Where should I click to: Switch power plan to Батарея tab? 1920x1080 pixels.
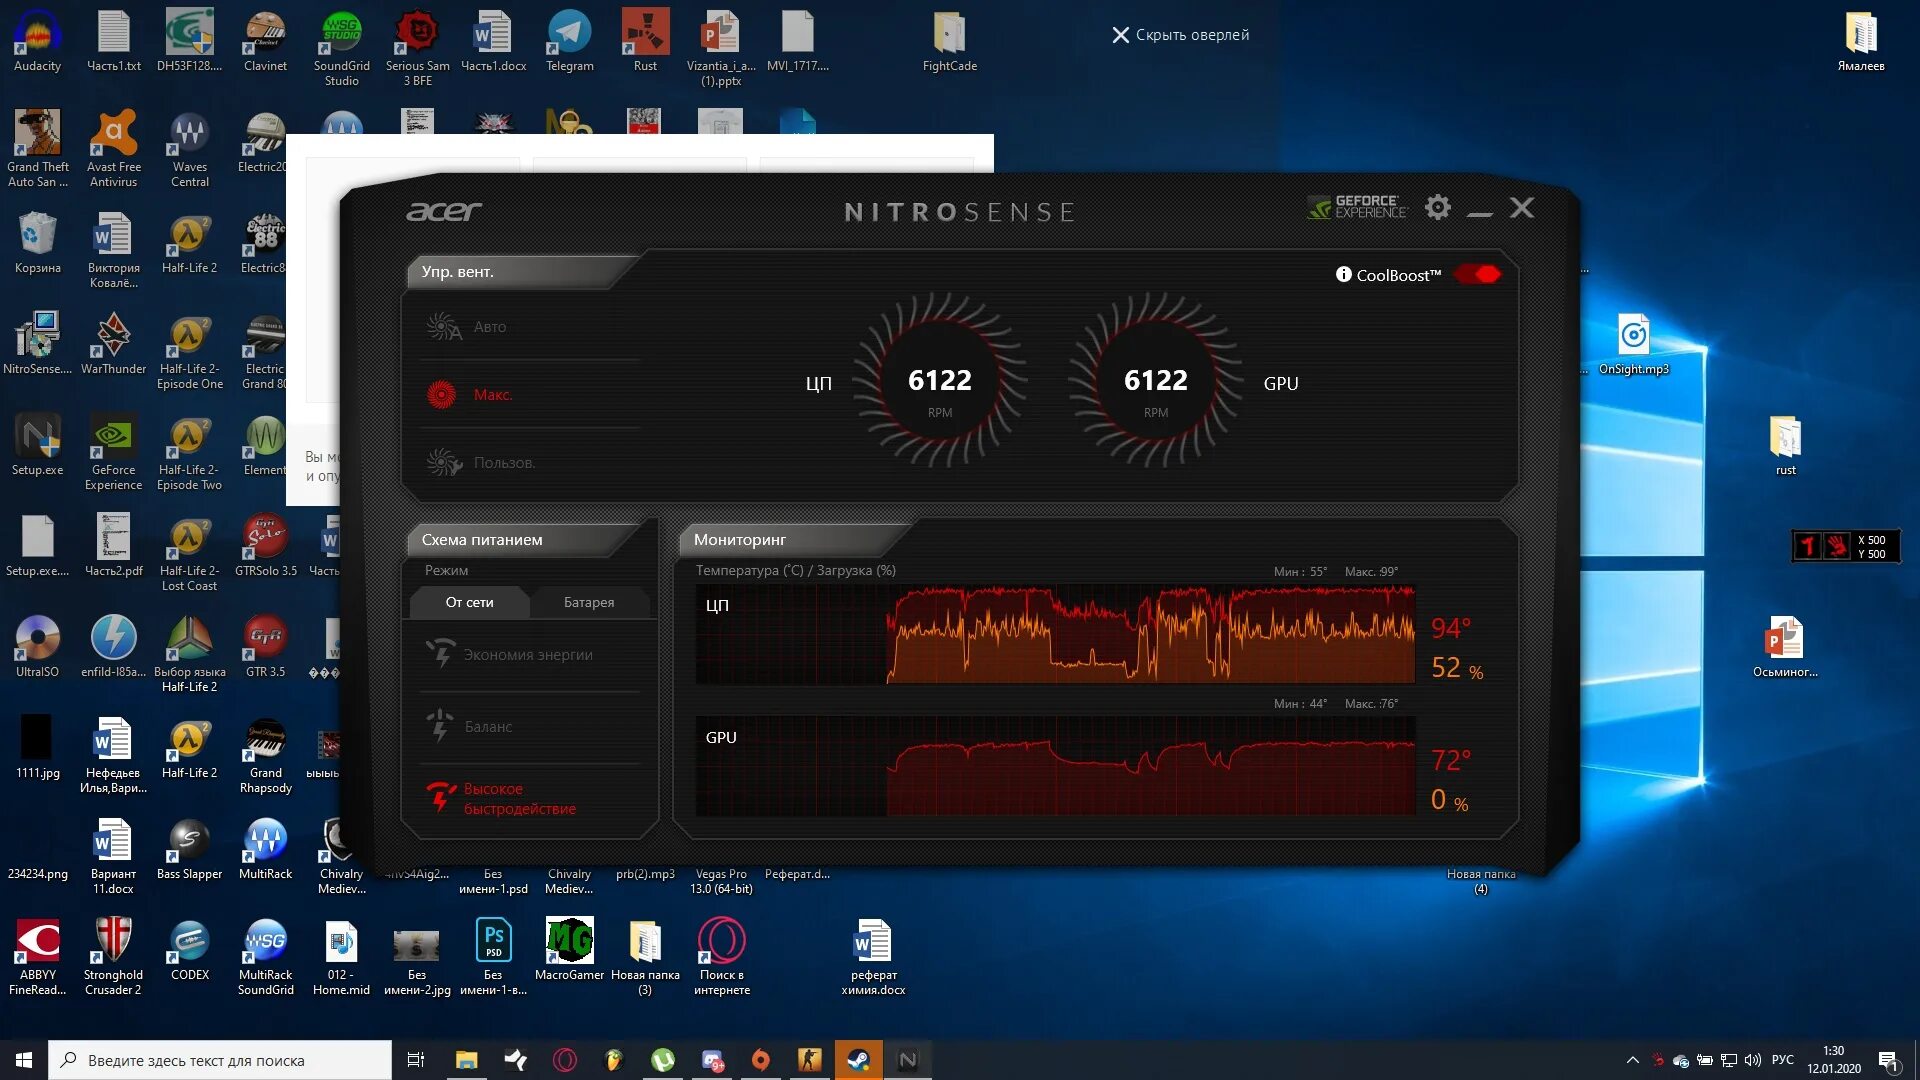589,602
